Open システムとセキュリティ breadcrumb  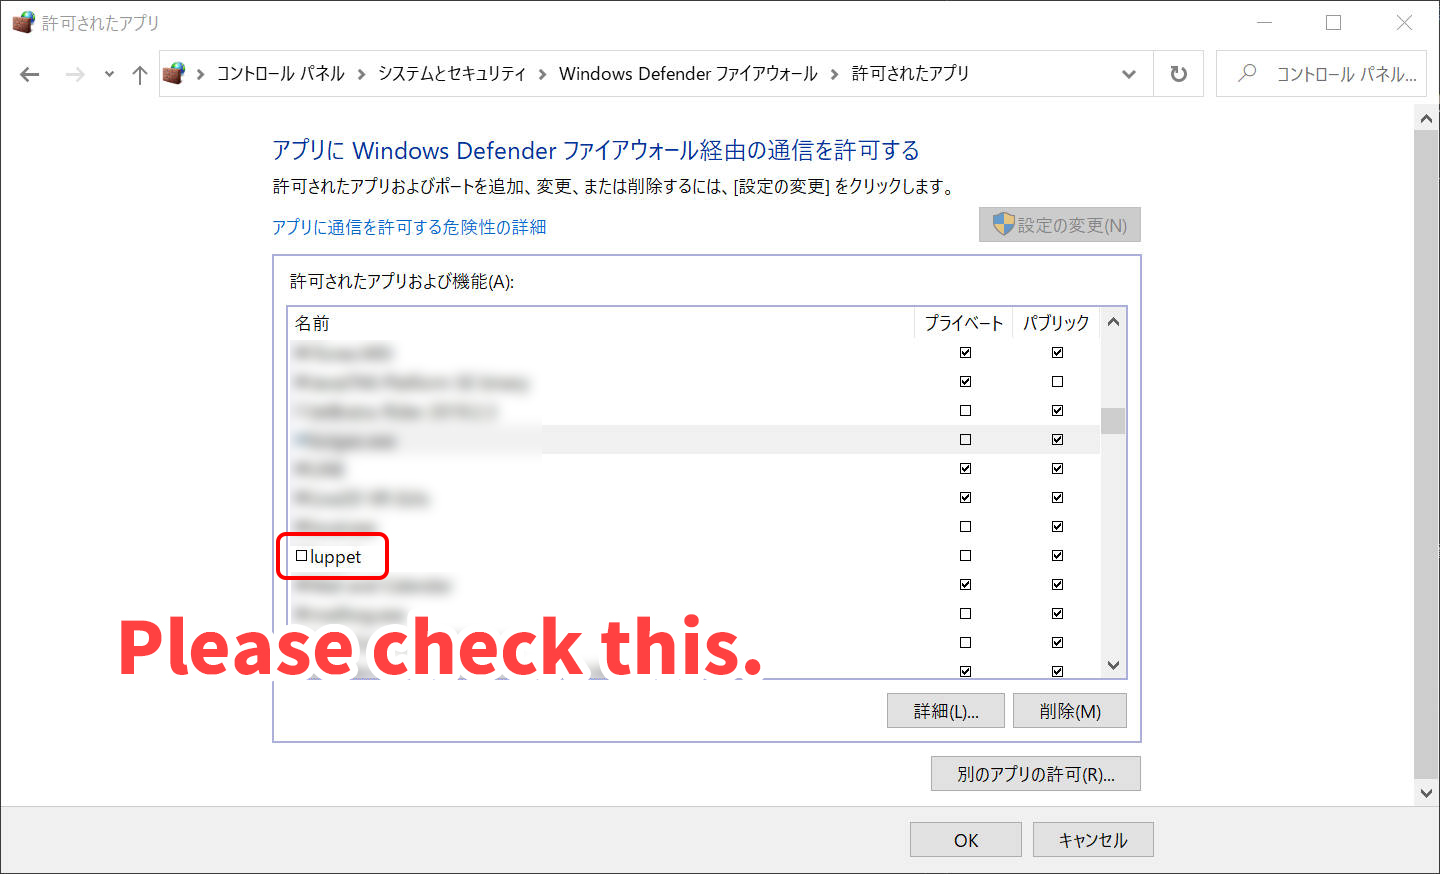click(451, 73)
